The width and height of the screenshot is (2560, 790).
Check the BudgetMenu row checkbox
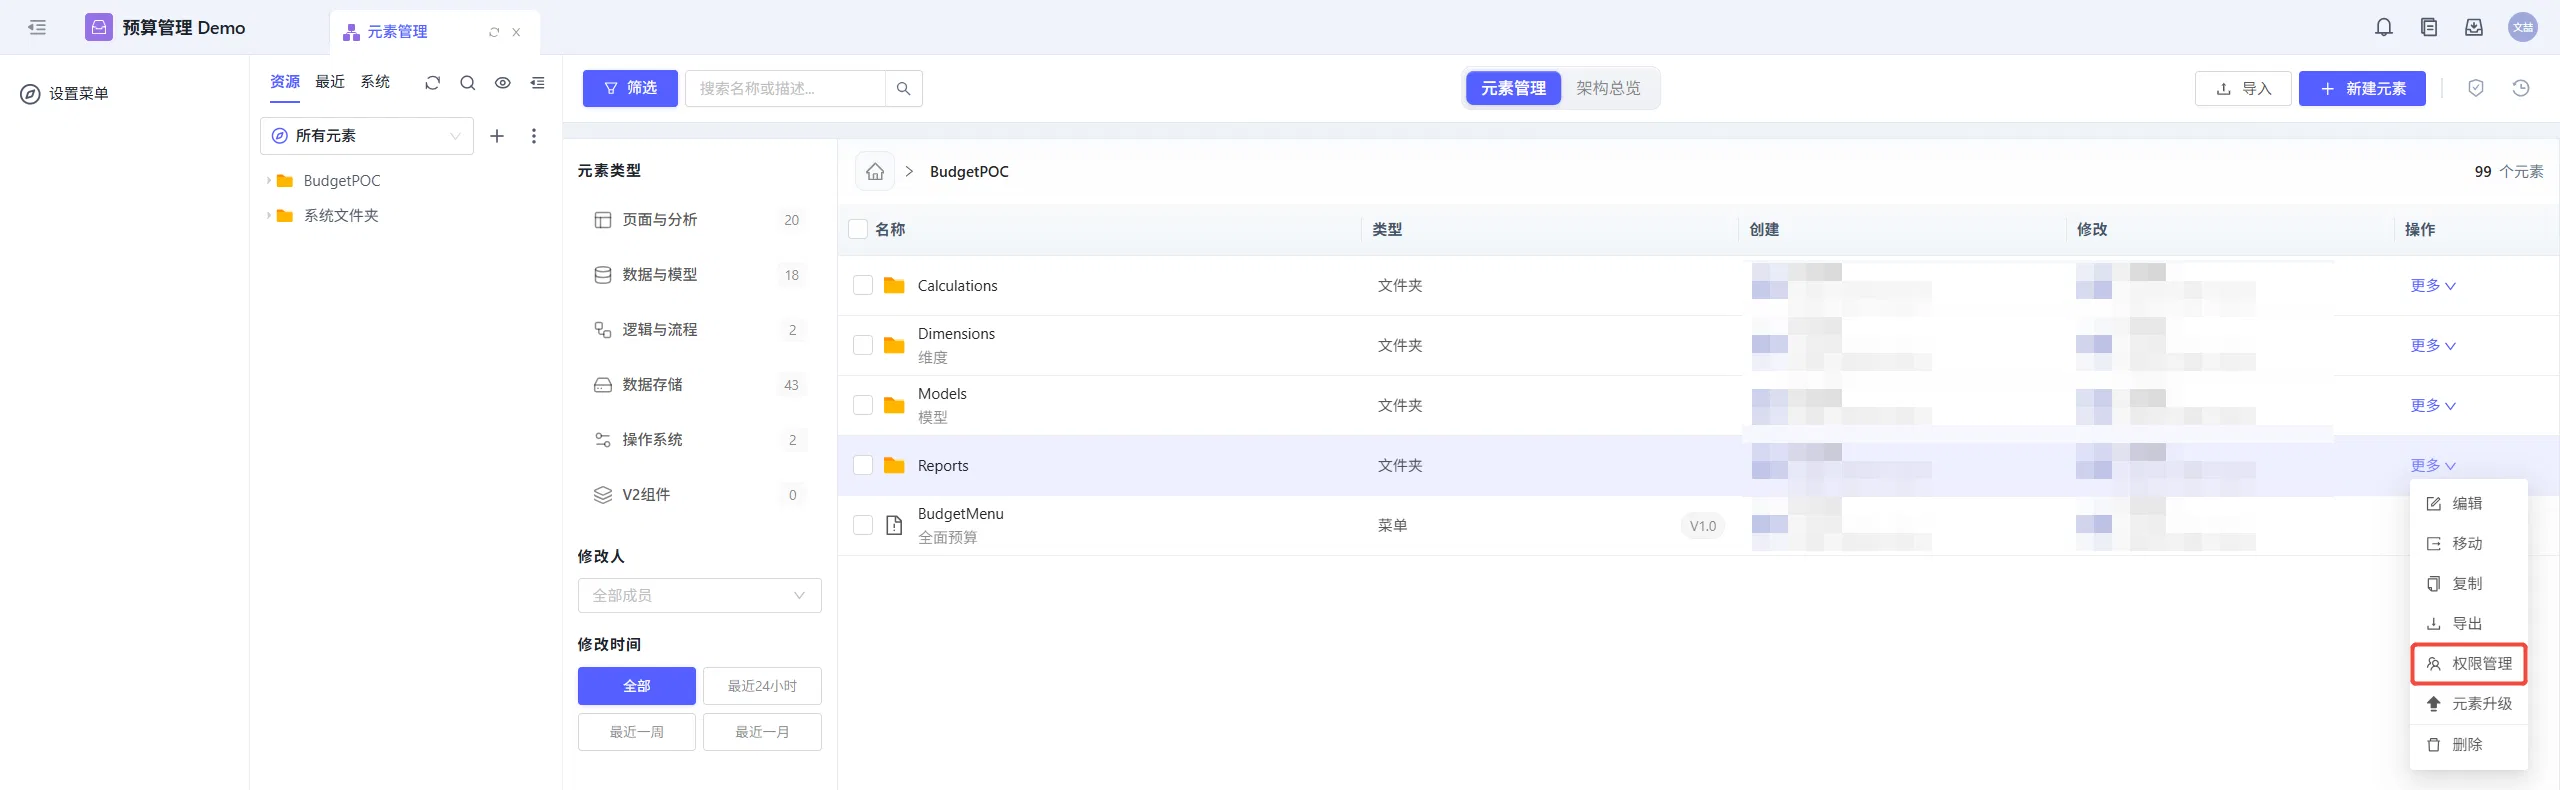(863, 525)
